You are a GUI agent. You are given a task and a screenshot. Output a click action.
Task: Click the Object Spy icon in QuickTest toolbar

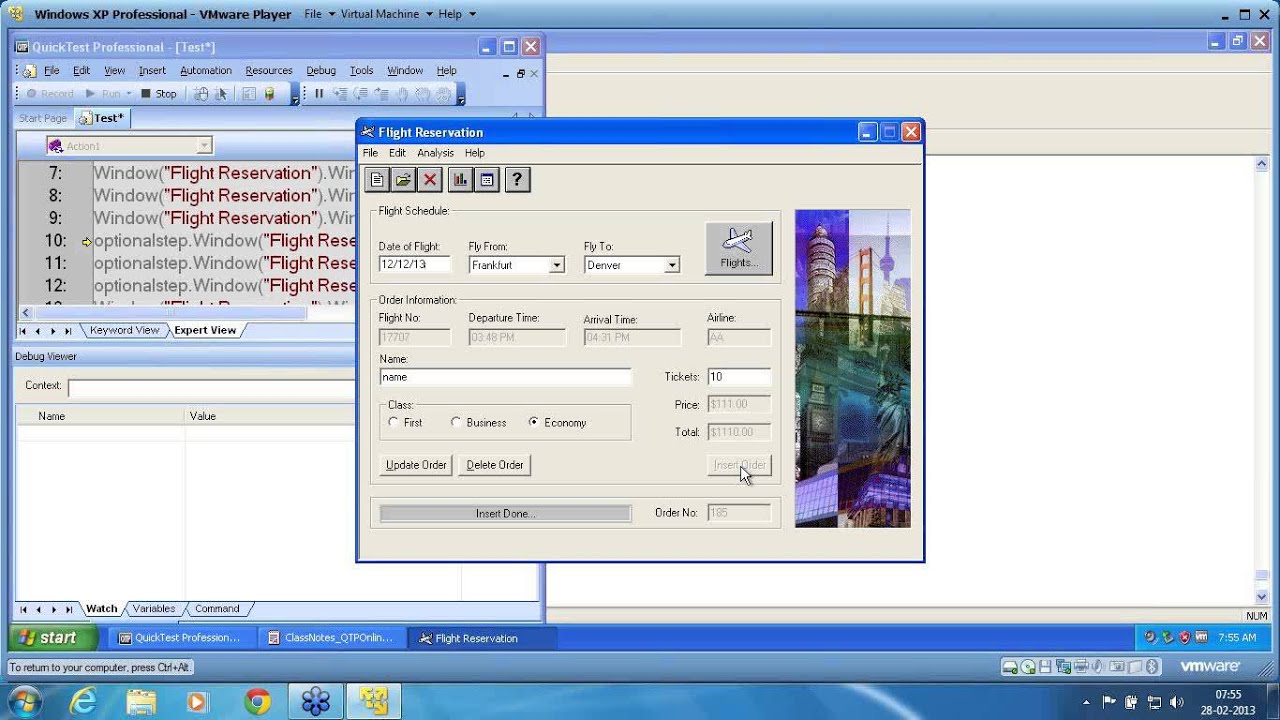coord(201,94)
